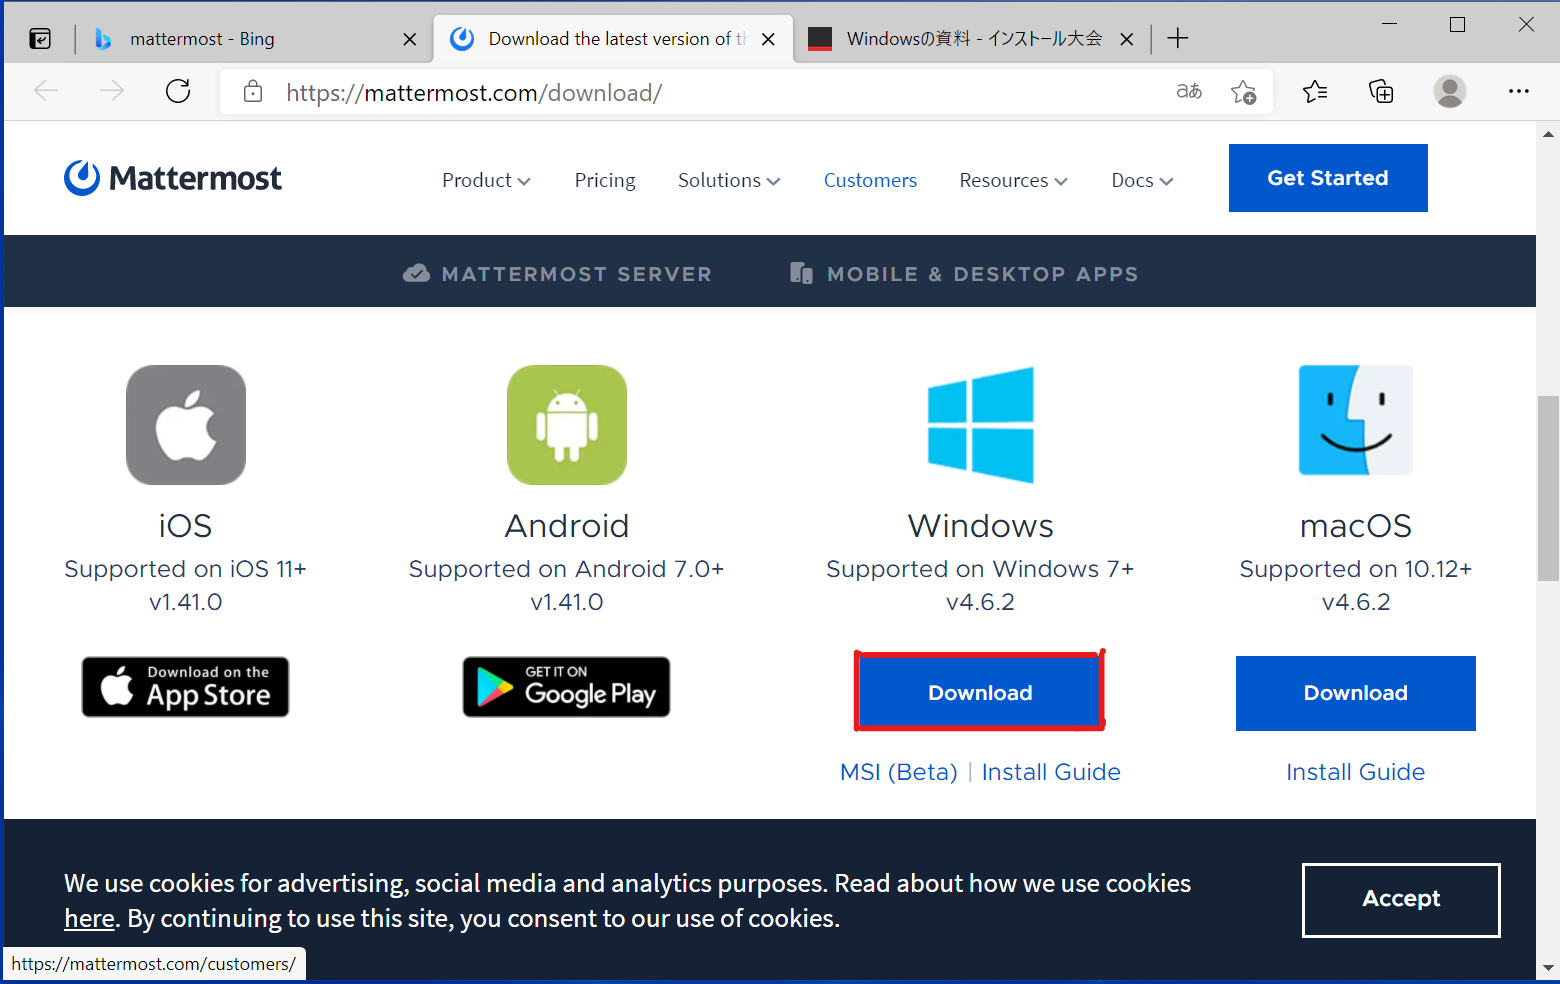Click the 'Supported on Android 7.0+' text

click(x=567, y=569)
